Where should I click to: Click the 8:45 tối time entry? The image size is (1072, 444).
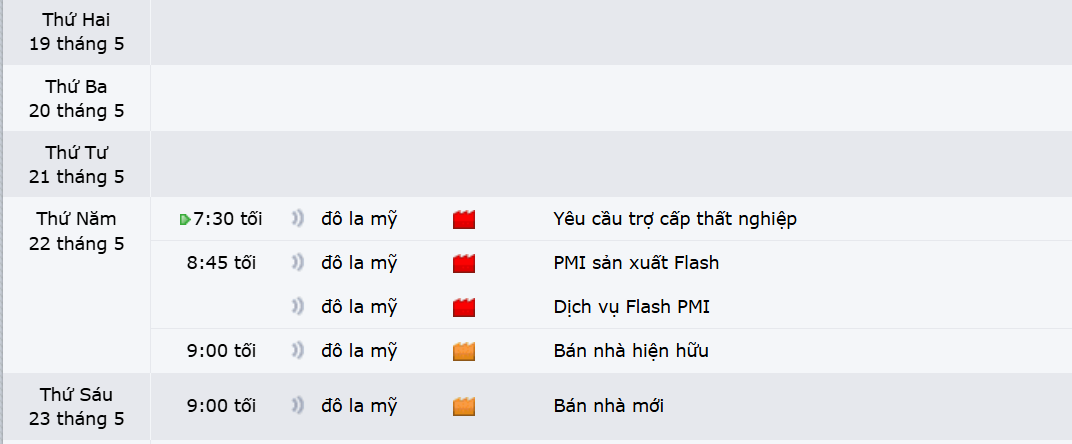[222, 263]
